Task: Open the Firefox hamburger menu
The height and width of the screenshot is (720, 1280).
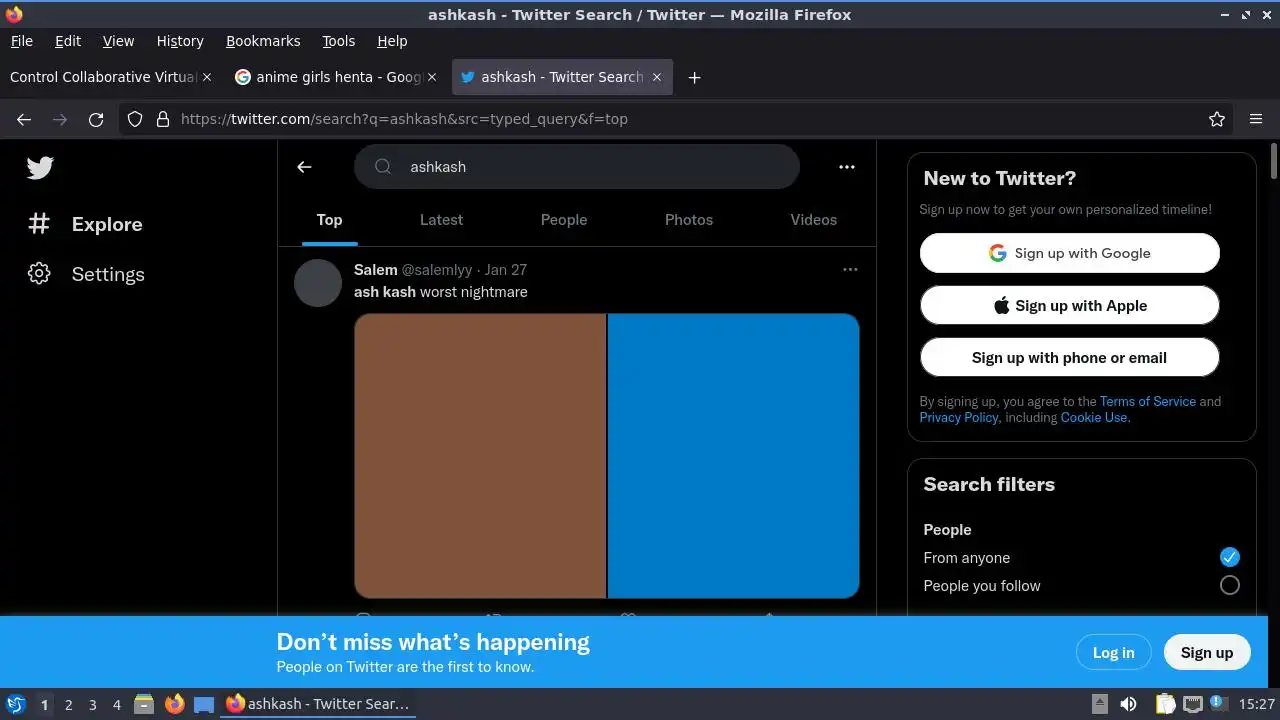Action: coord(1256,119)
